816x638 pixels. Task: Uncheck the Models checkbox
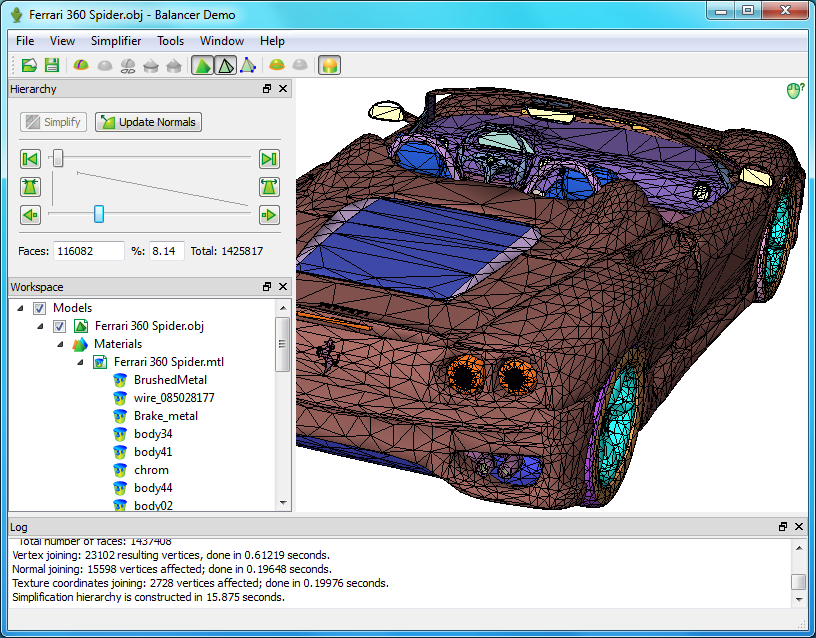[x=40, y=308]
